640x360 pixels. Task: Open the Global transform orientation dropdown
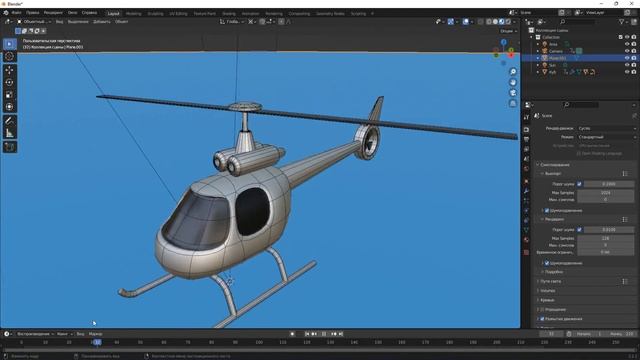pyautogui.click(x=231, y=22)
